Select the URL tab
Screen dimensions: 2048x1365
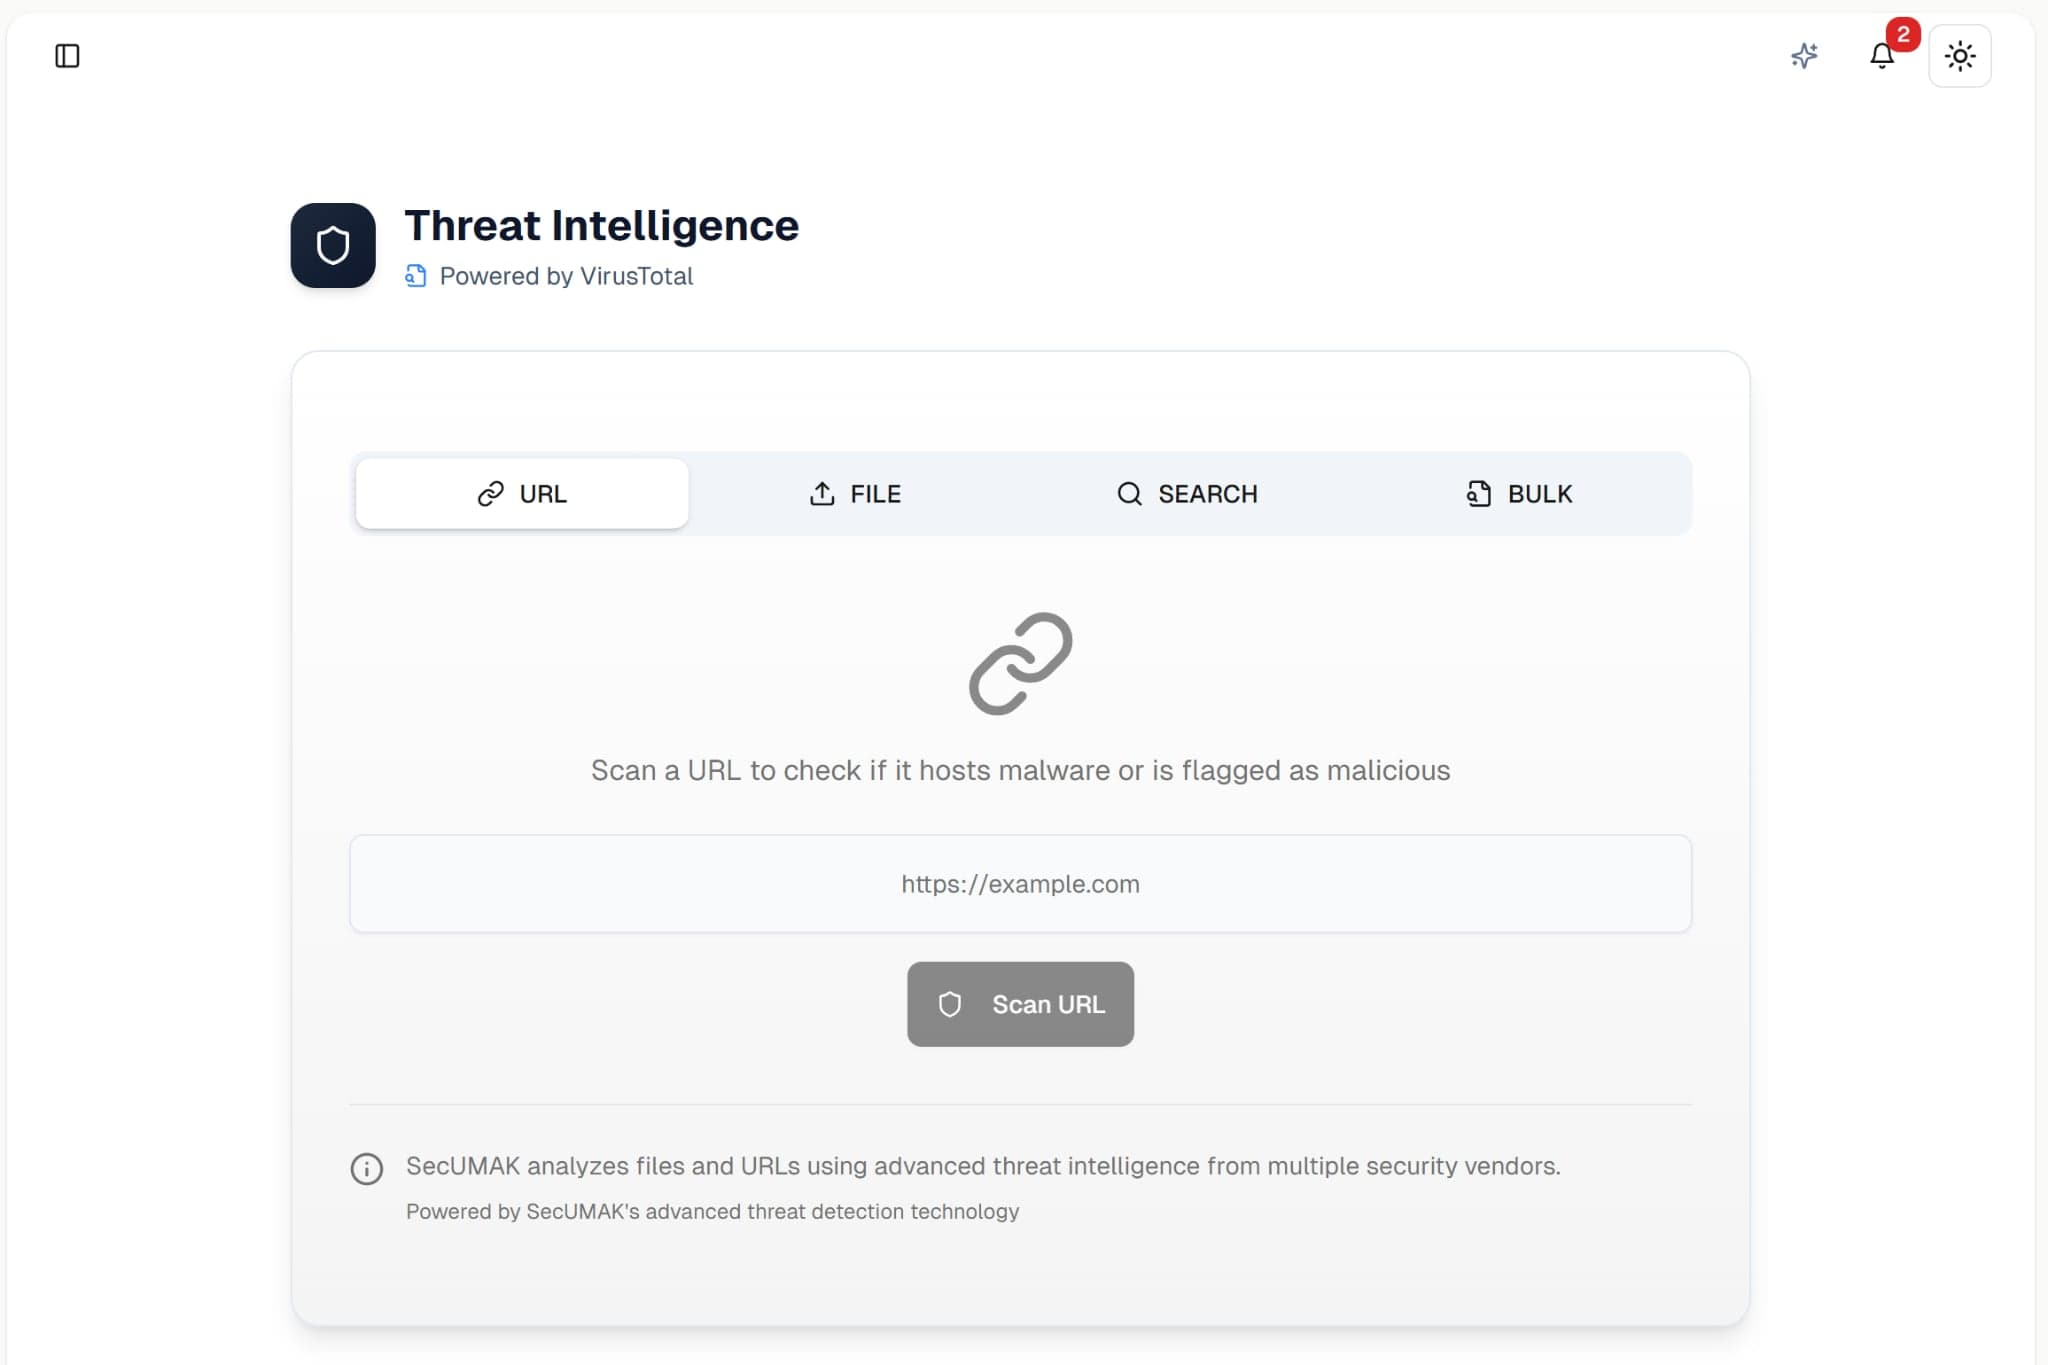(521, 493)
